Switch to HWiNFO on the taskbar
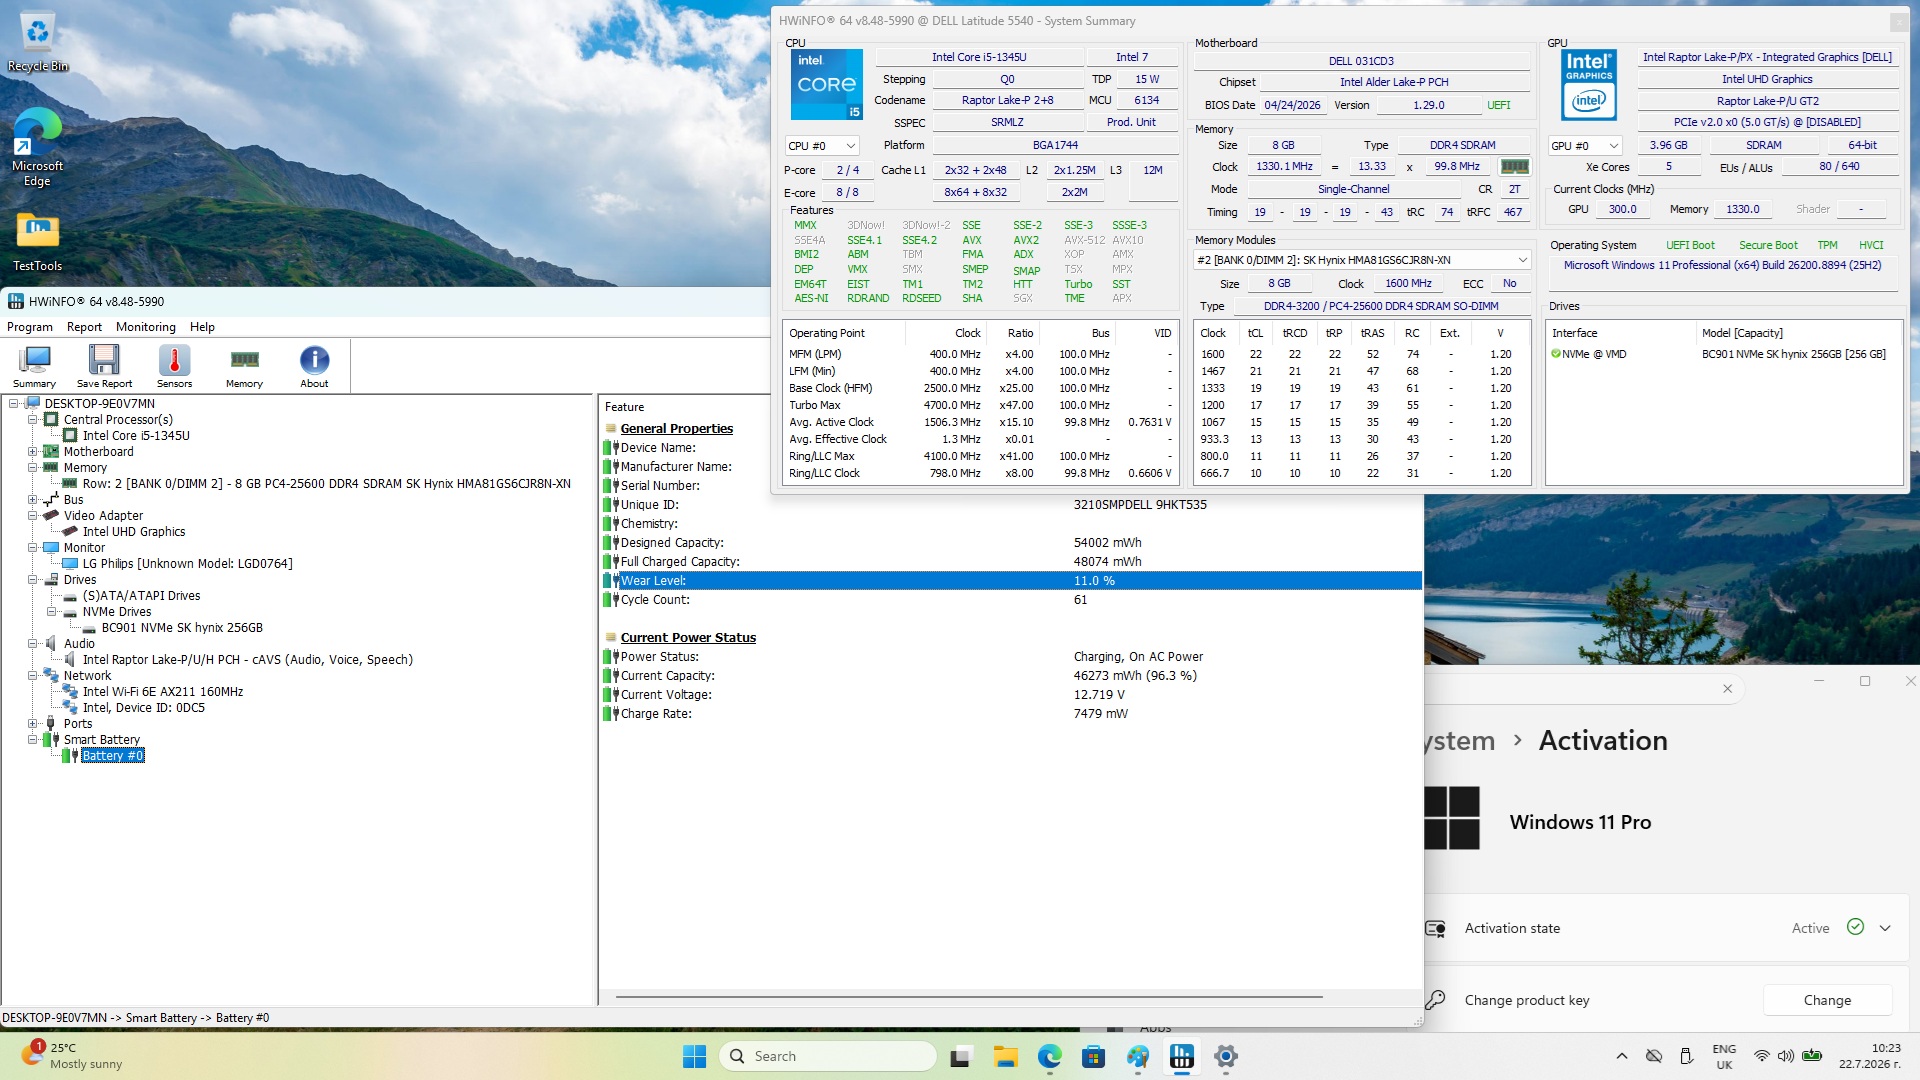 tap(1181, 1056)
